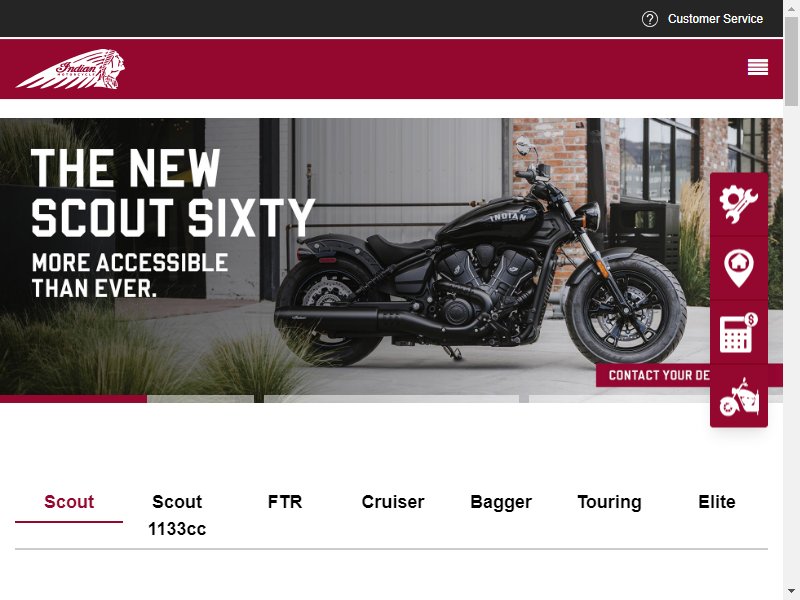Open the hamburger navigation menu
The height and width of the screenshot is (600, 800).
pyautogui.click(x=758, y=67)
